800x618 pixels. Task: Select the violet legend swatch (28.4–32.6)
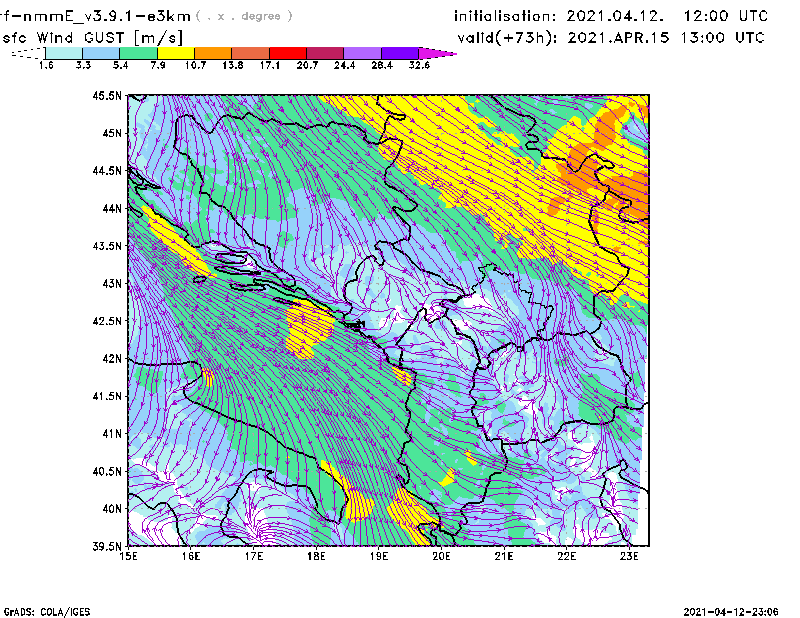[x=400, y=53]
